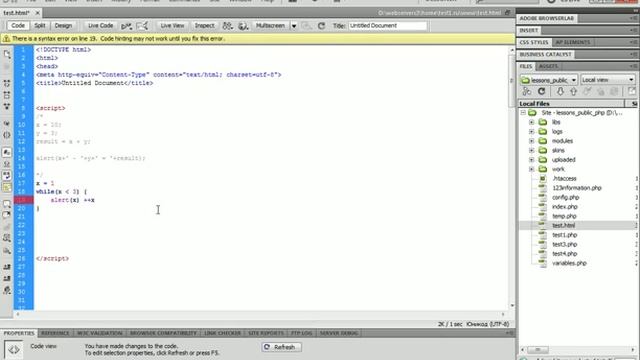Viewport: 640px width, 360px height.
Task: Open the Reference tab in bottom panel
Action: [55, 333]
